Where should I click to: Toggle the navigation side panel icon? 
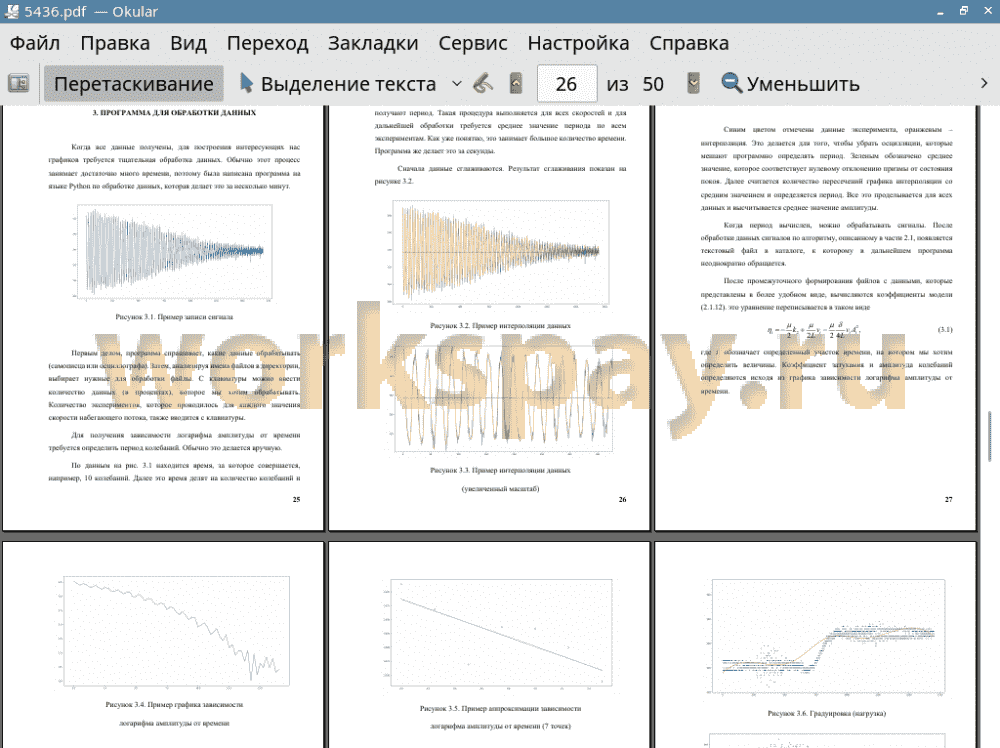[18, 84]
